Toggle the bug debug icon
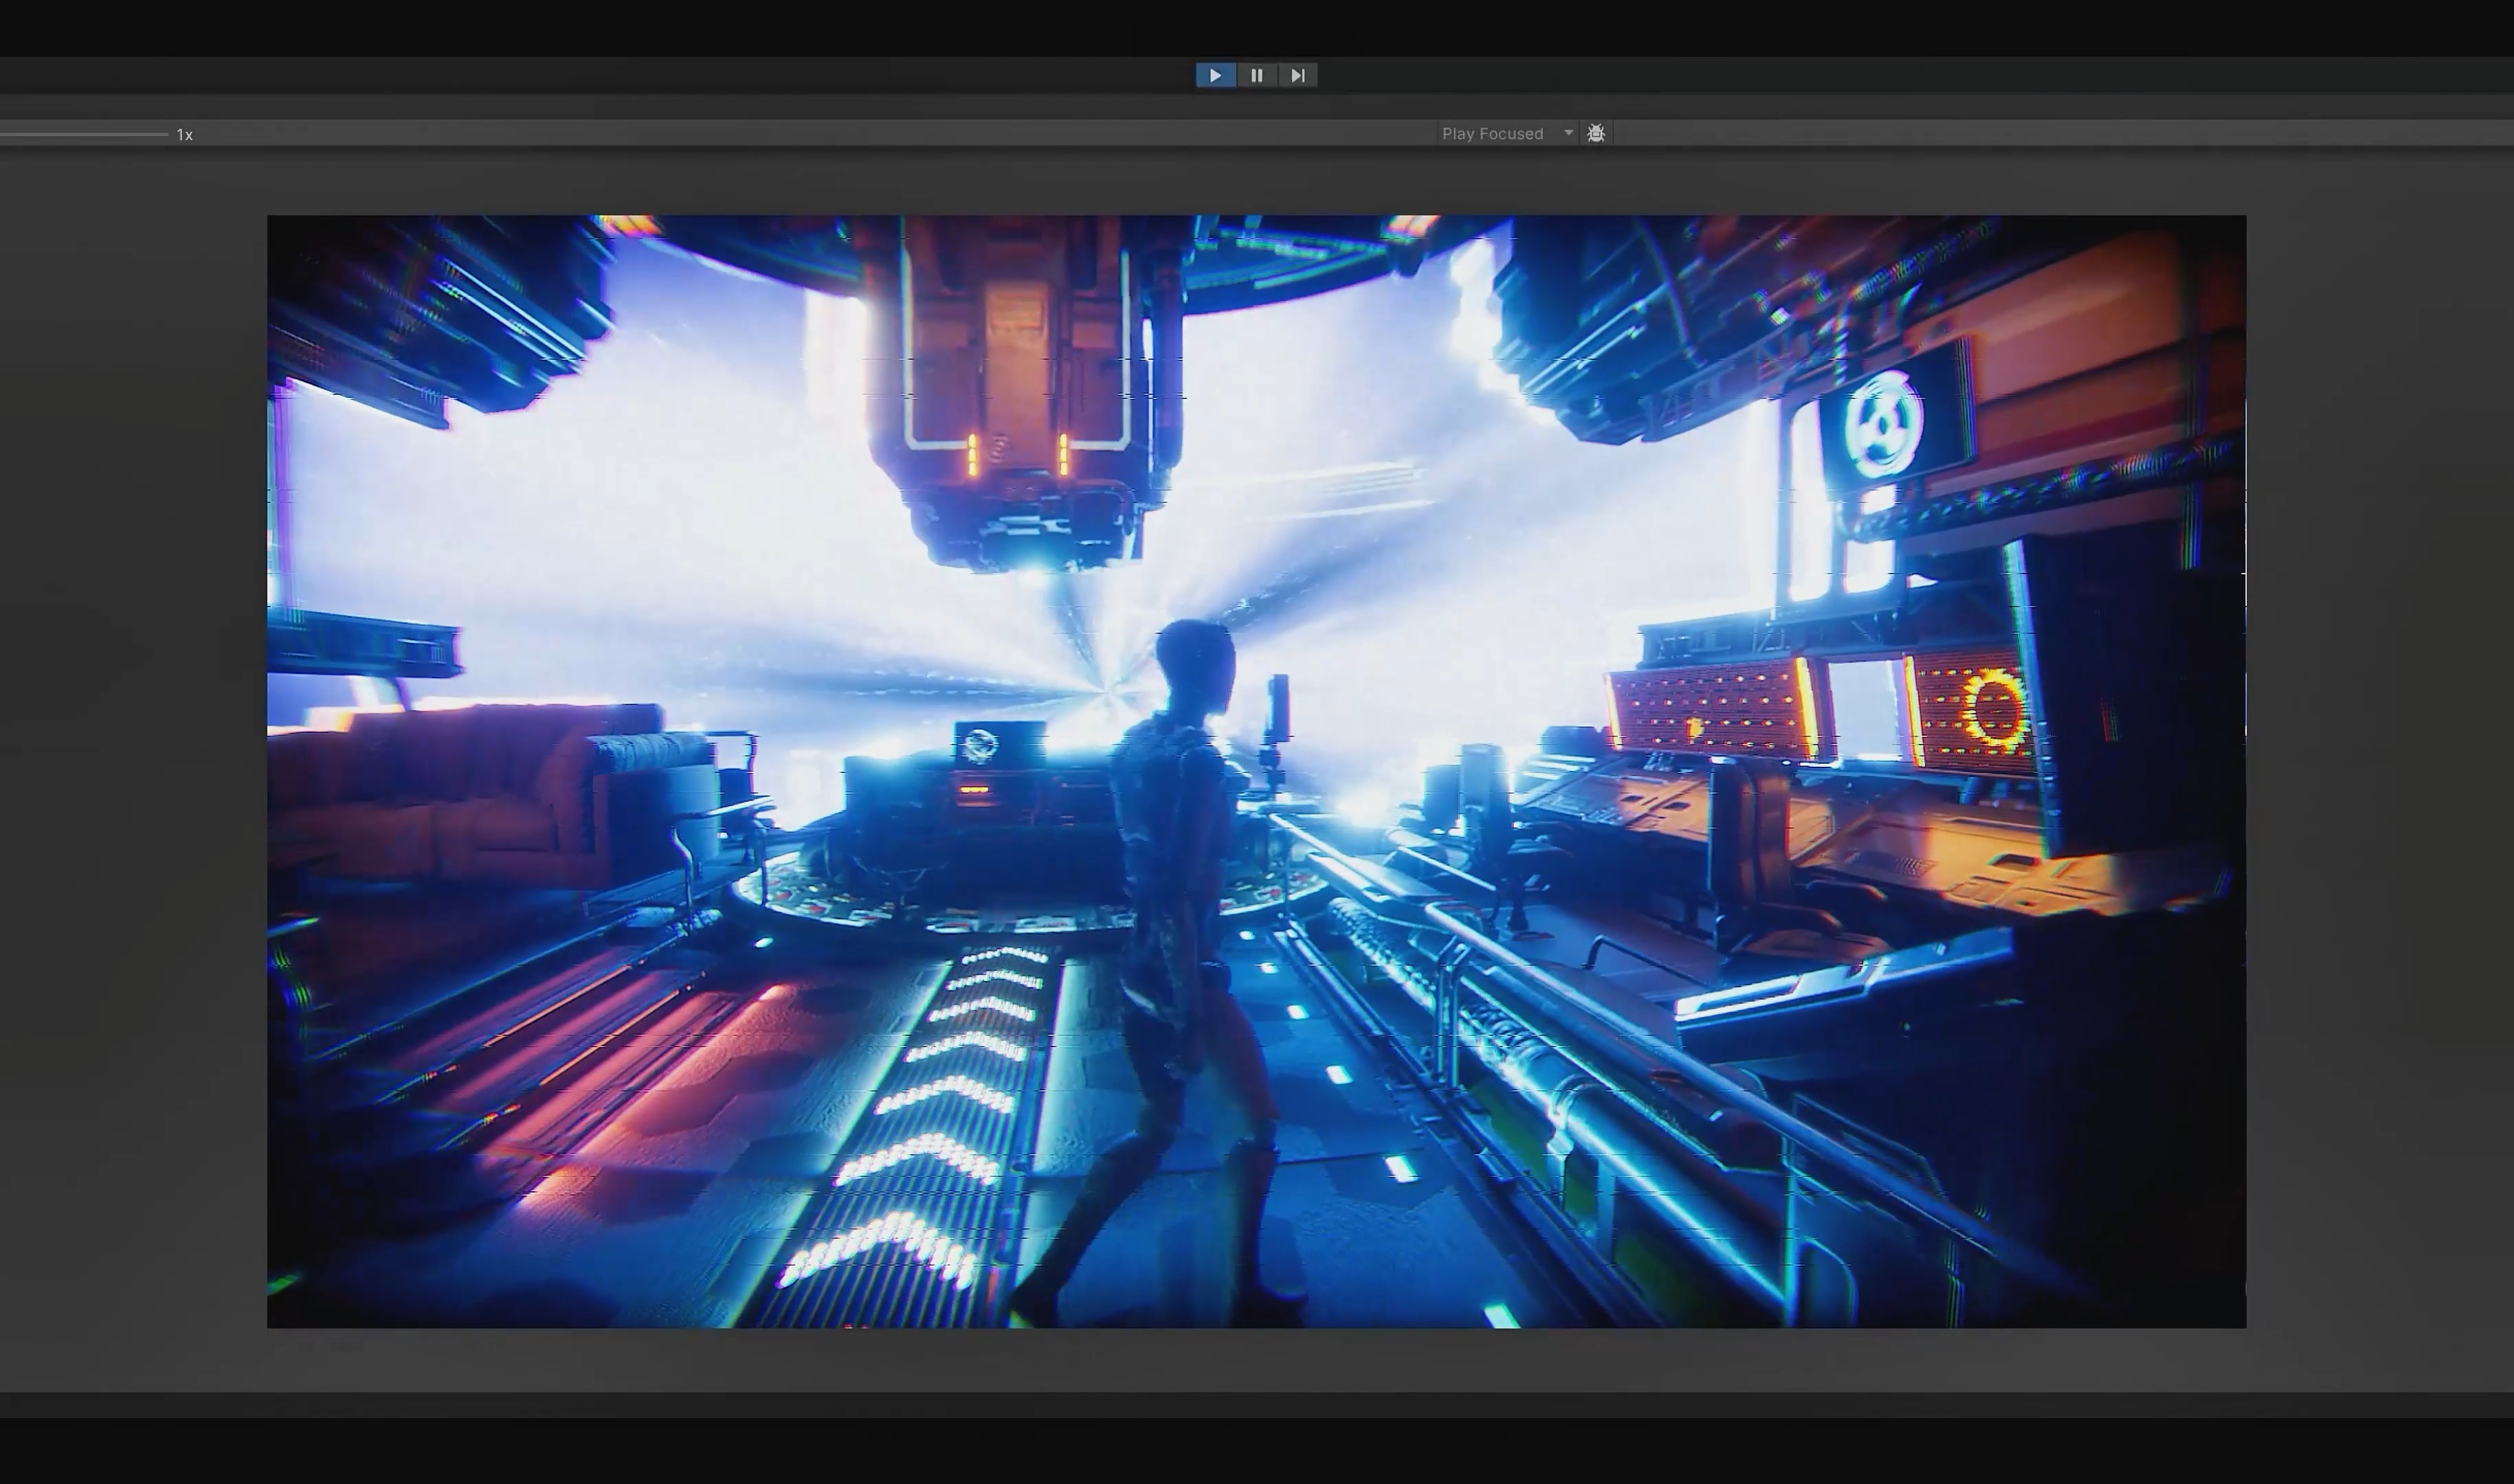The width and height of the screenshot is (2514, 1484). pos(1596,133)
